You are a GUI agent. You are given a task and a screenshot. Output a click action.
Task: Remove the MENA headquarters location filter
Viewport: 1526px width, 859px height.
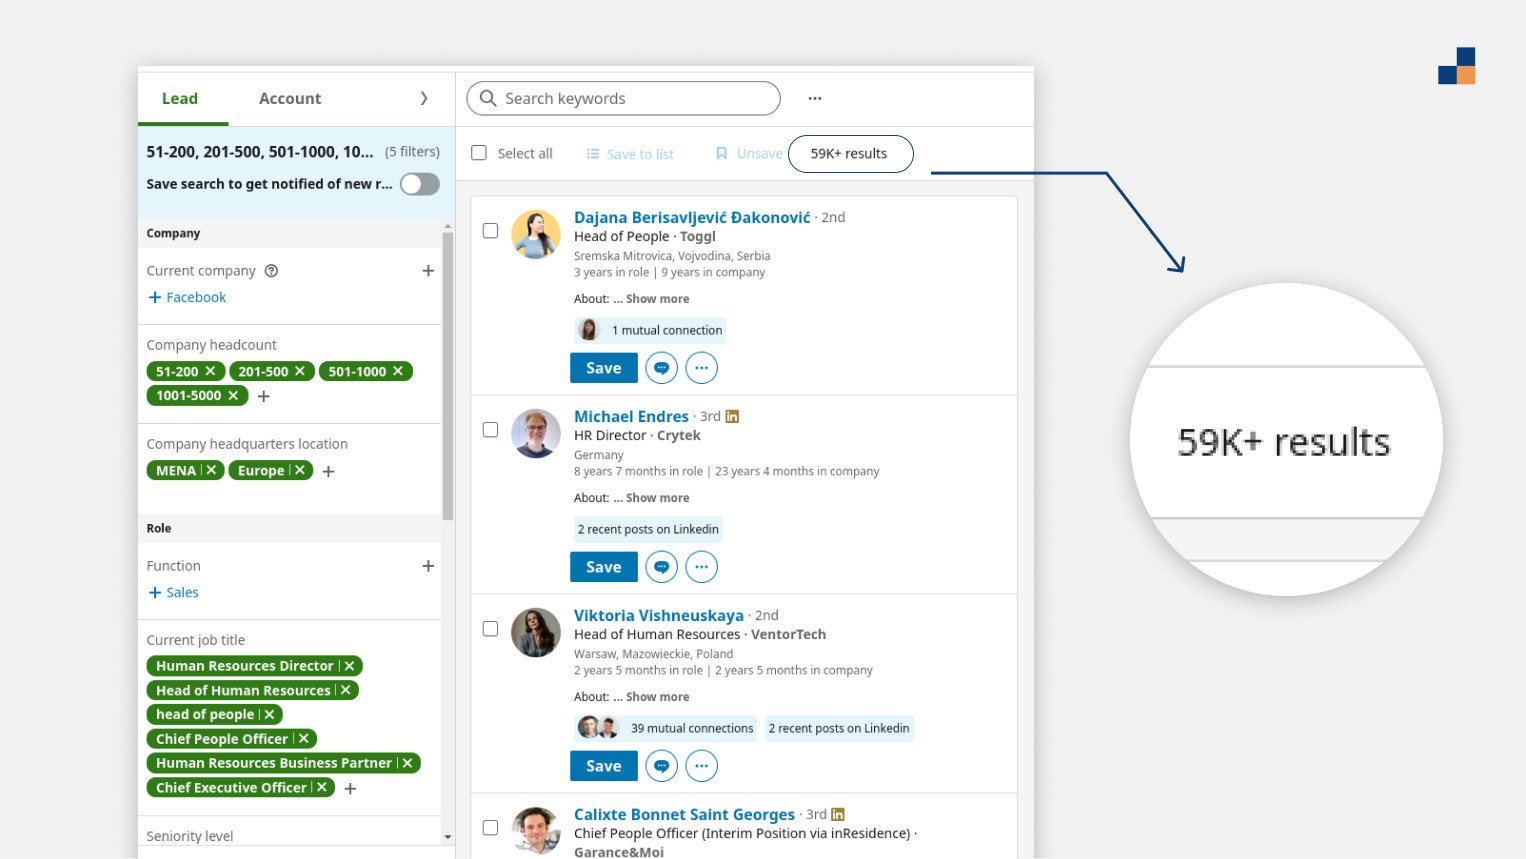point(211,470)
